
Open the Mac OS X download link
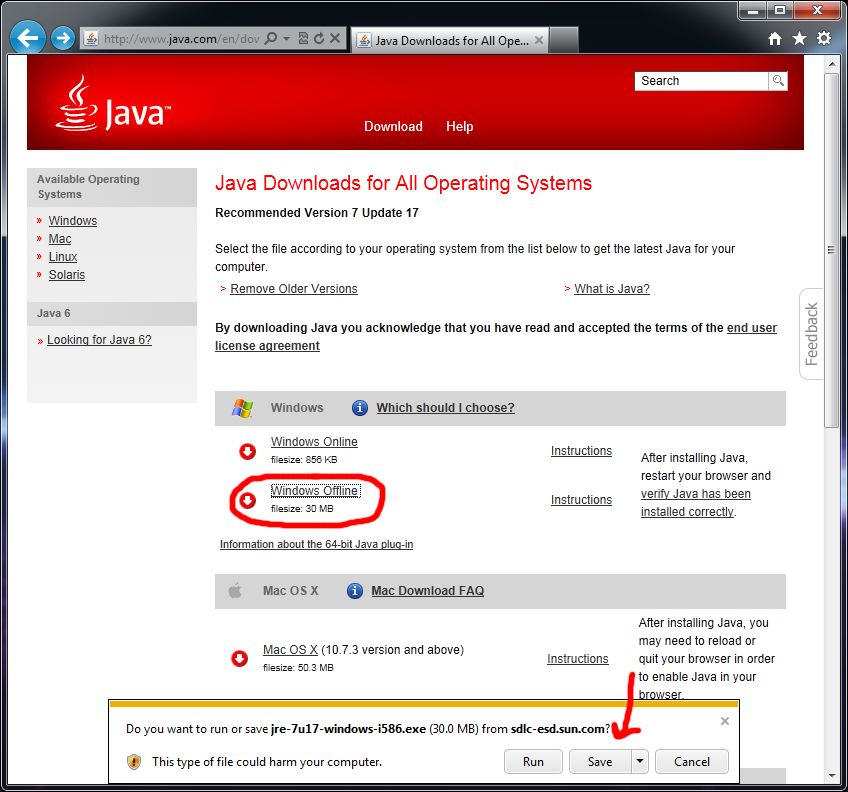tap(290, 650)
